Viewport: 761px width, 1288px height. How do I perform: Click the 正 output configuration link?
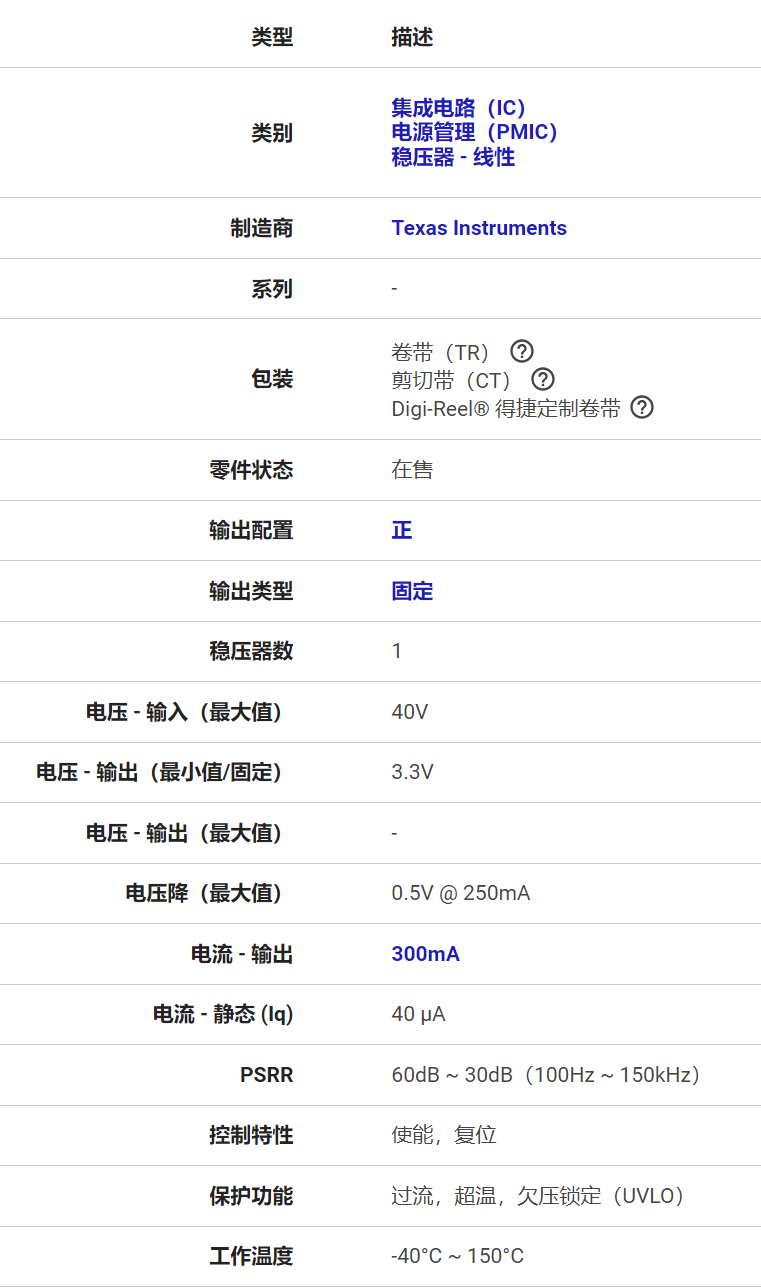click(402, 530)
